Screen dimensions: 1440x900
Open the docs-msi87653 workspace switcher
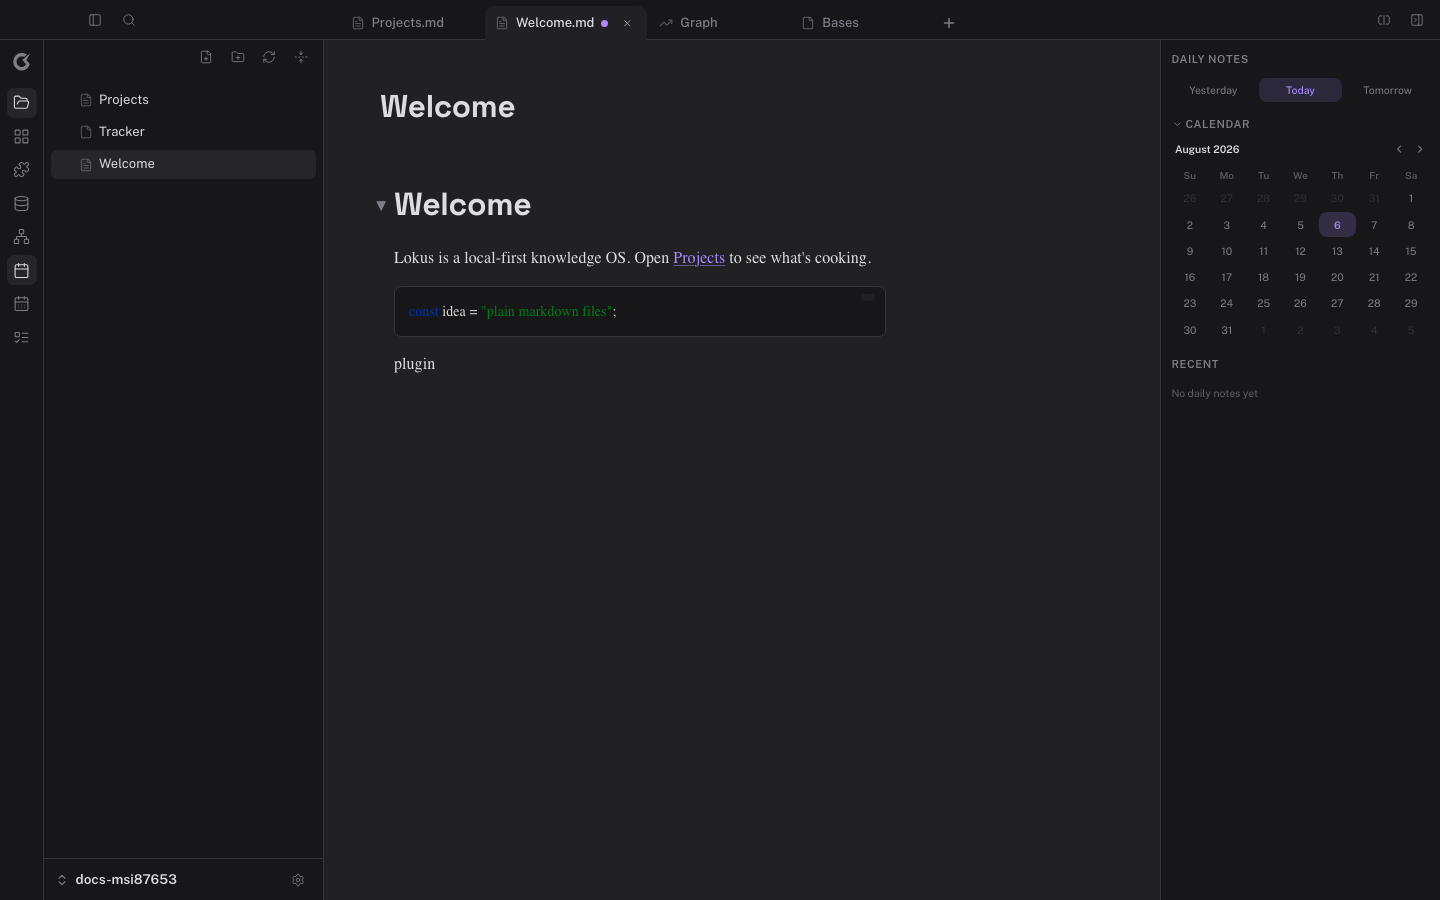118,880
